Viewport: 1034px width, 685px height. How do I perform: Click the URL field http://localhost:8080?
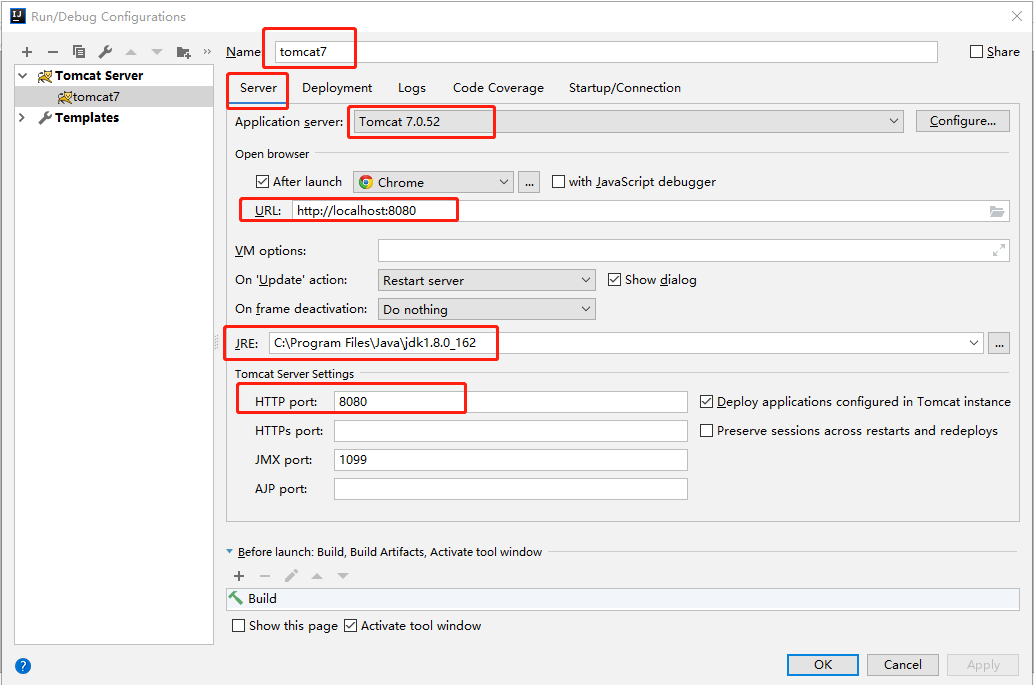pyautogui.click(x=650, y=211)
